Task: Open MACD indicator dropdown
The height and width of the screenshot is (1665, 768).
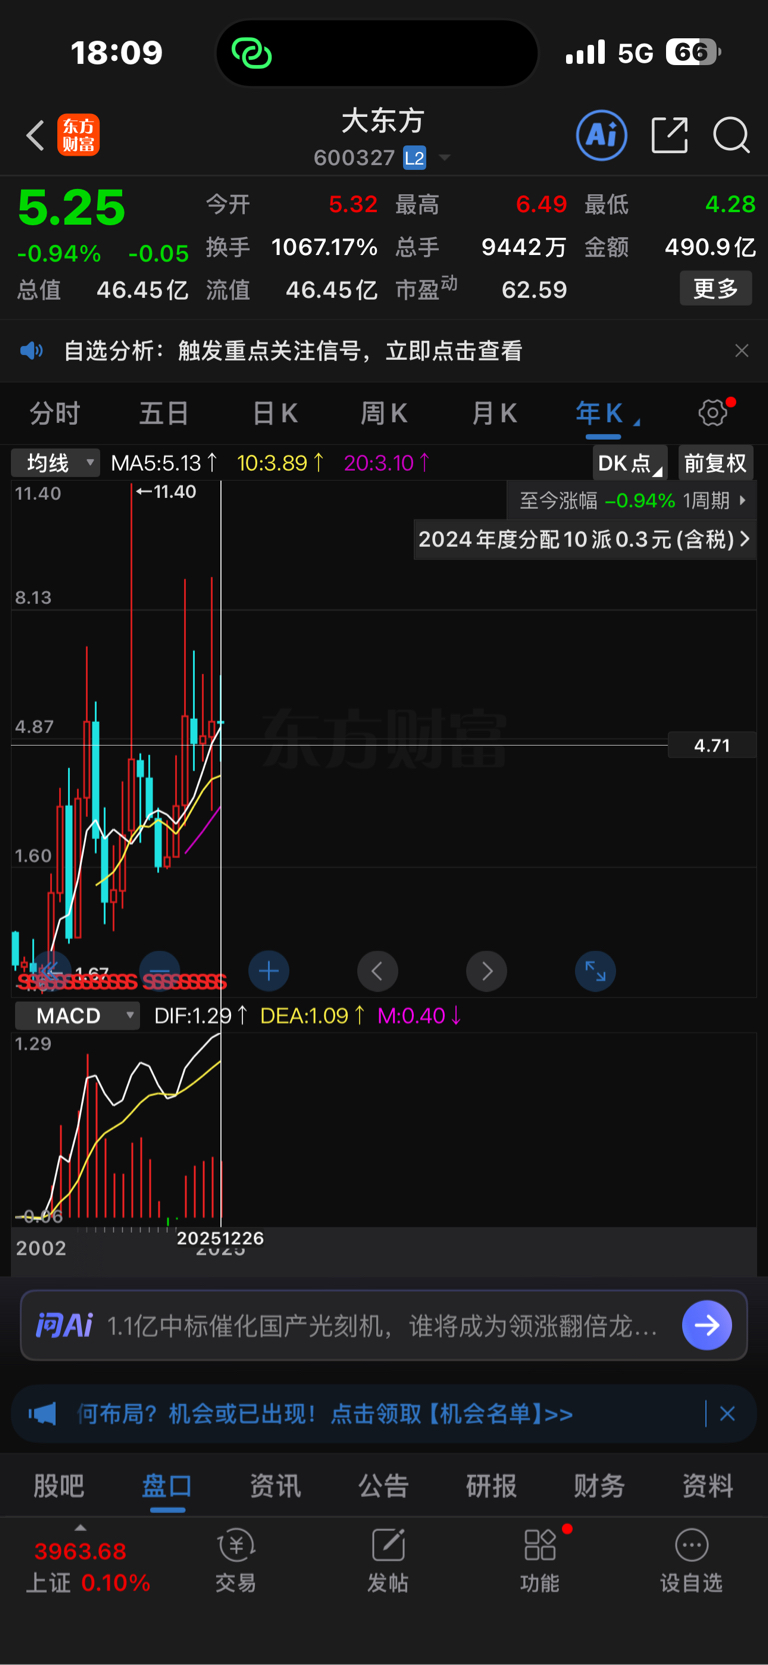Action: [x=77, y=1015]
